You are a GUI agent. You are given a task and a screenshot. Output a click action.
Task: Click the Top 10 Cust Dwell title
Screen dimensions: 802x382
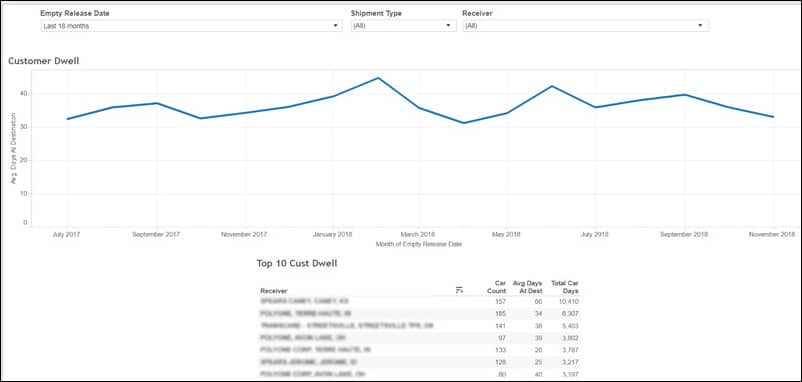297,263
